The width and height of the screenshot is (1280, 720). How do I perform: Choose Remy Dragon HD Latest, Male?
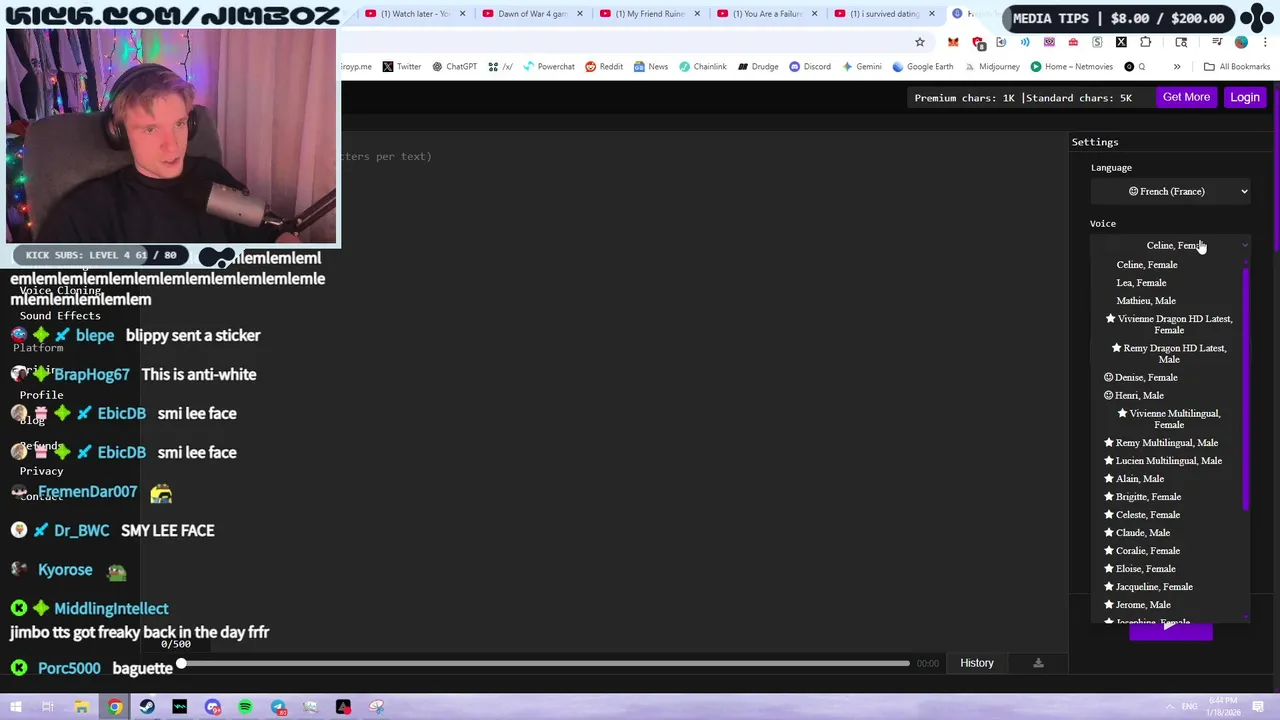point(1169,353)
